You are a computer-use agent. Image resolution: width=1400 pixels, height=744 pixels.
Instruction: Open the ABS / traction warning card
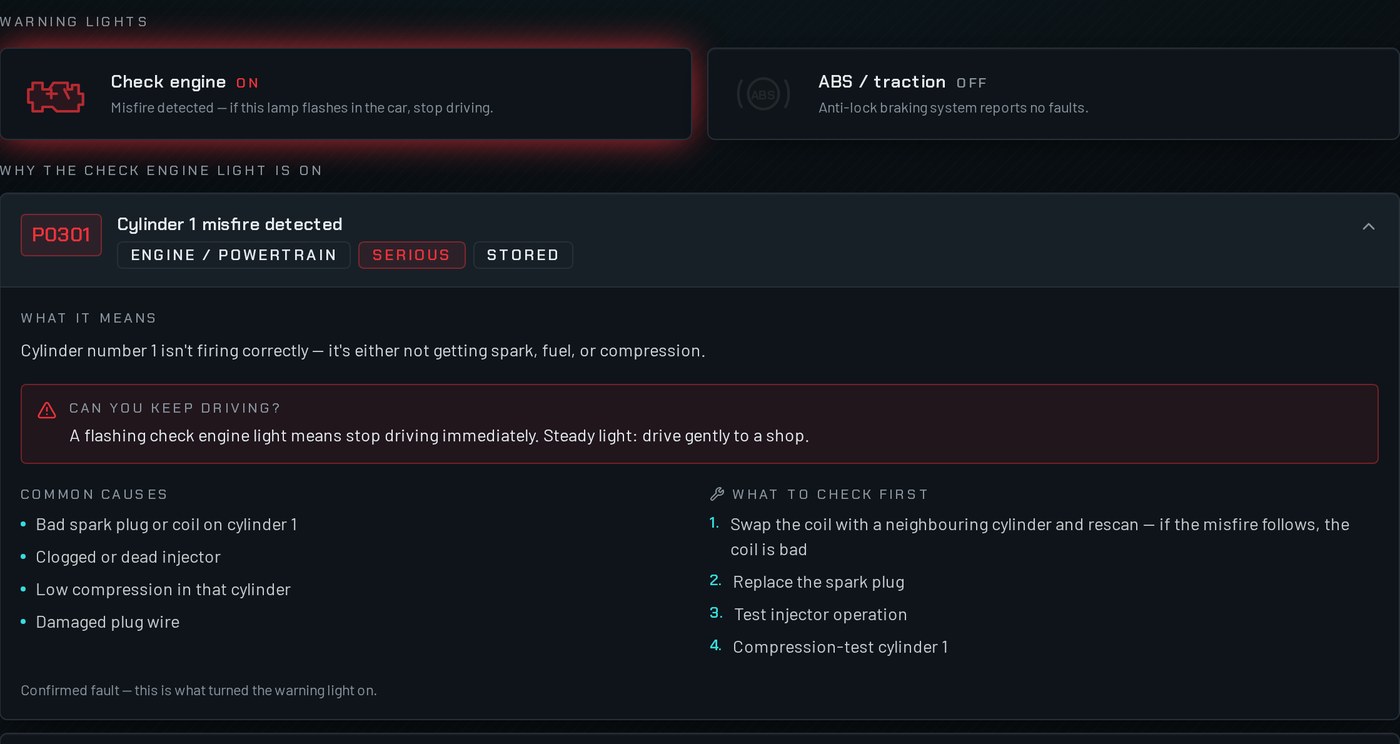pos(1053,94)
